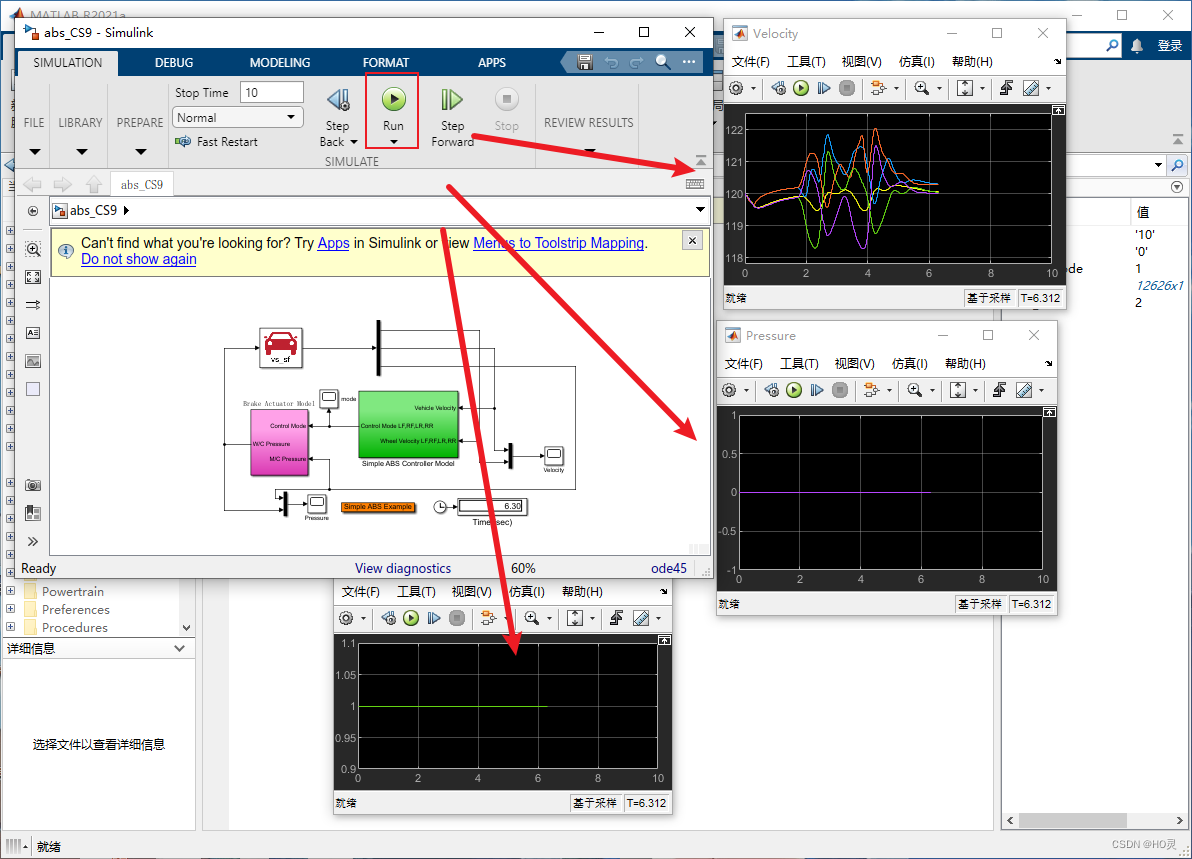This screenshot has height=859, width=1192.
Task: Open the more options ellipsis in Simulink
Action: coord(689,62)
